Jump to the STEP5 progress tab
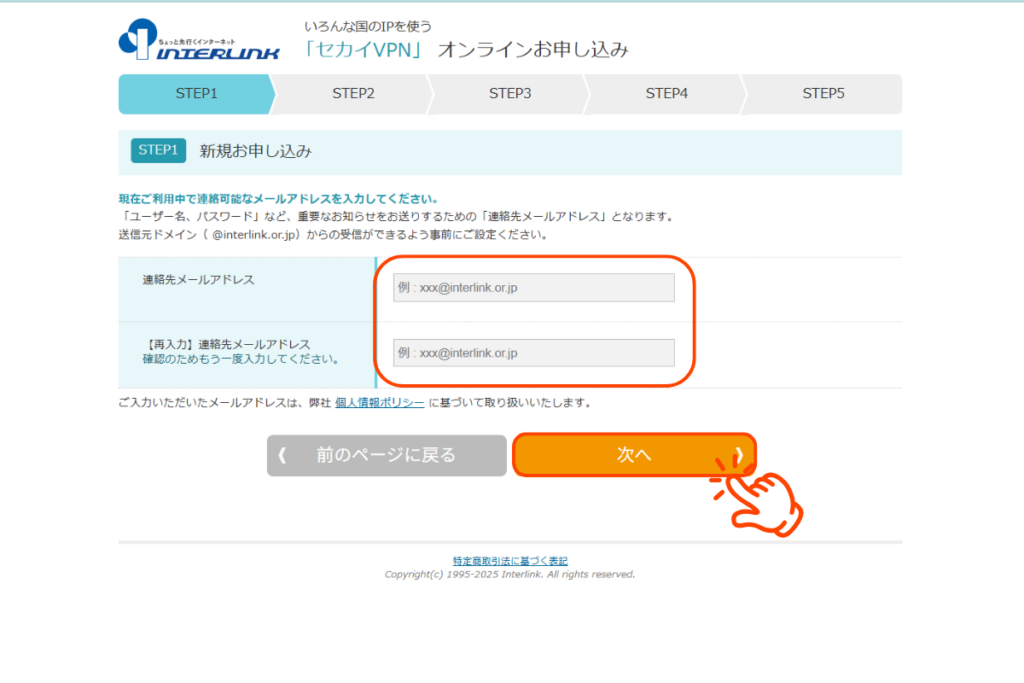 pyautogui.click(x=823, y=94)
